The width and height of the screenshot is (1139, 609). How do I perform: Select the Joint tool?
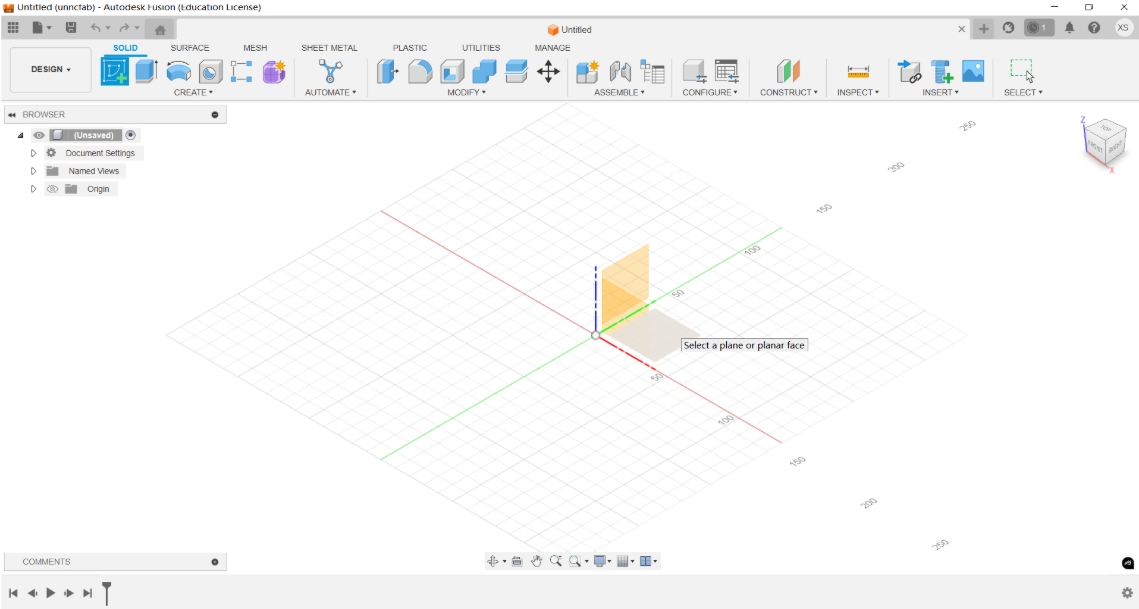620,71
